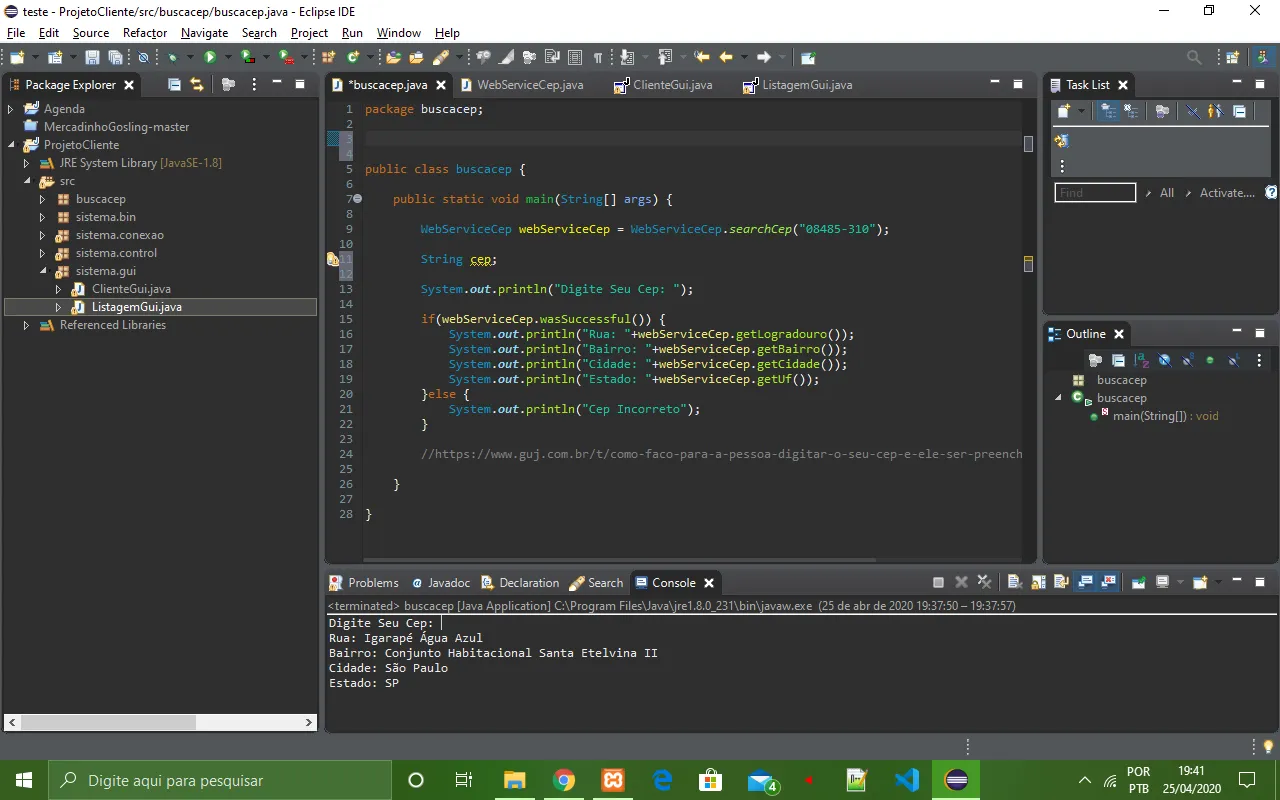
Task: Click the Find field in Task List
Action: [x=1095, y=193]
